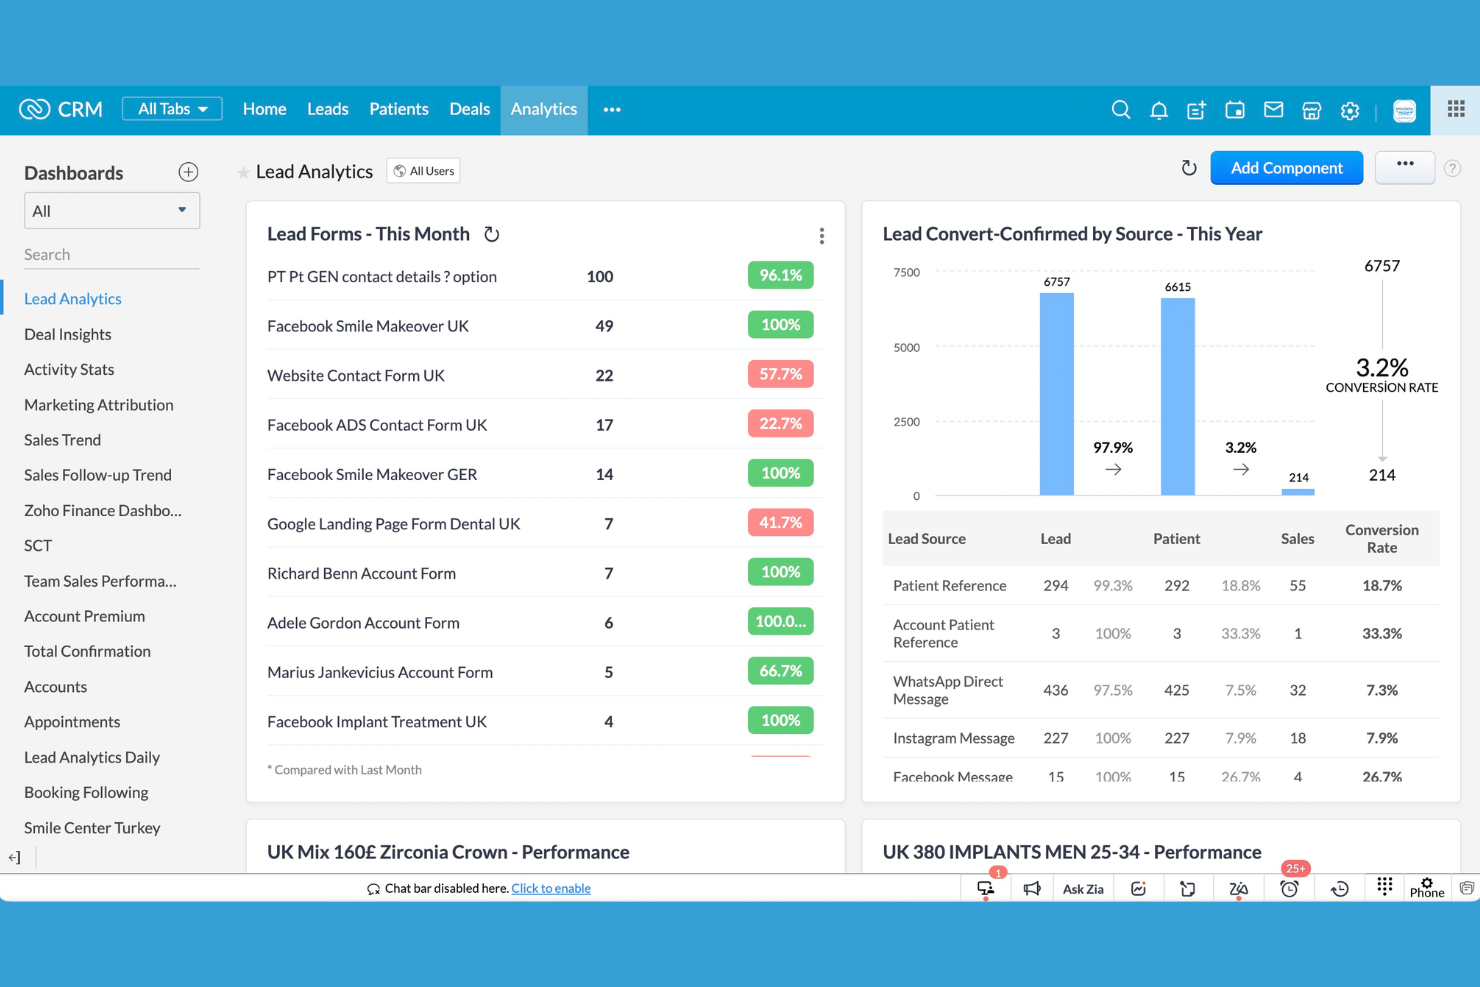Click the Zoho CRM logo
This screenshot has width=1480, height=987.
coord(60,109)
